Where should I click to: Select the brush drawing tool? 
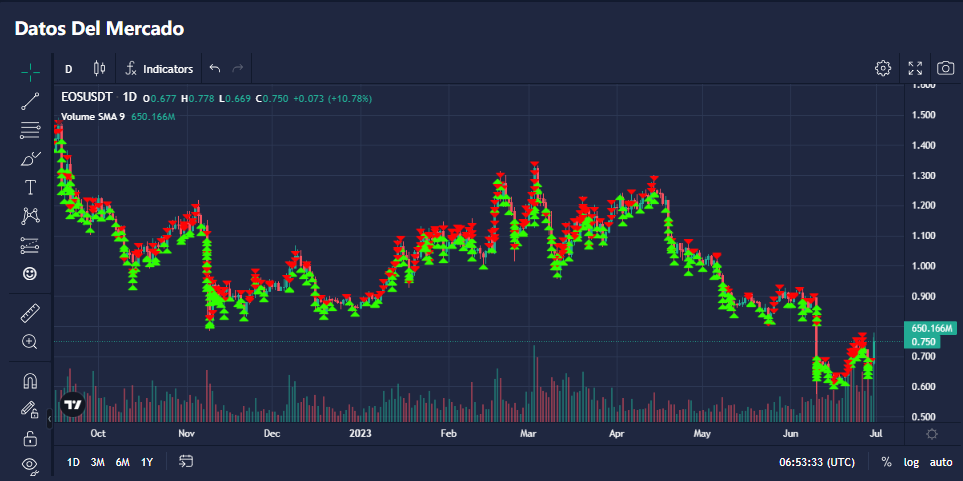point(30,158)
